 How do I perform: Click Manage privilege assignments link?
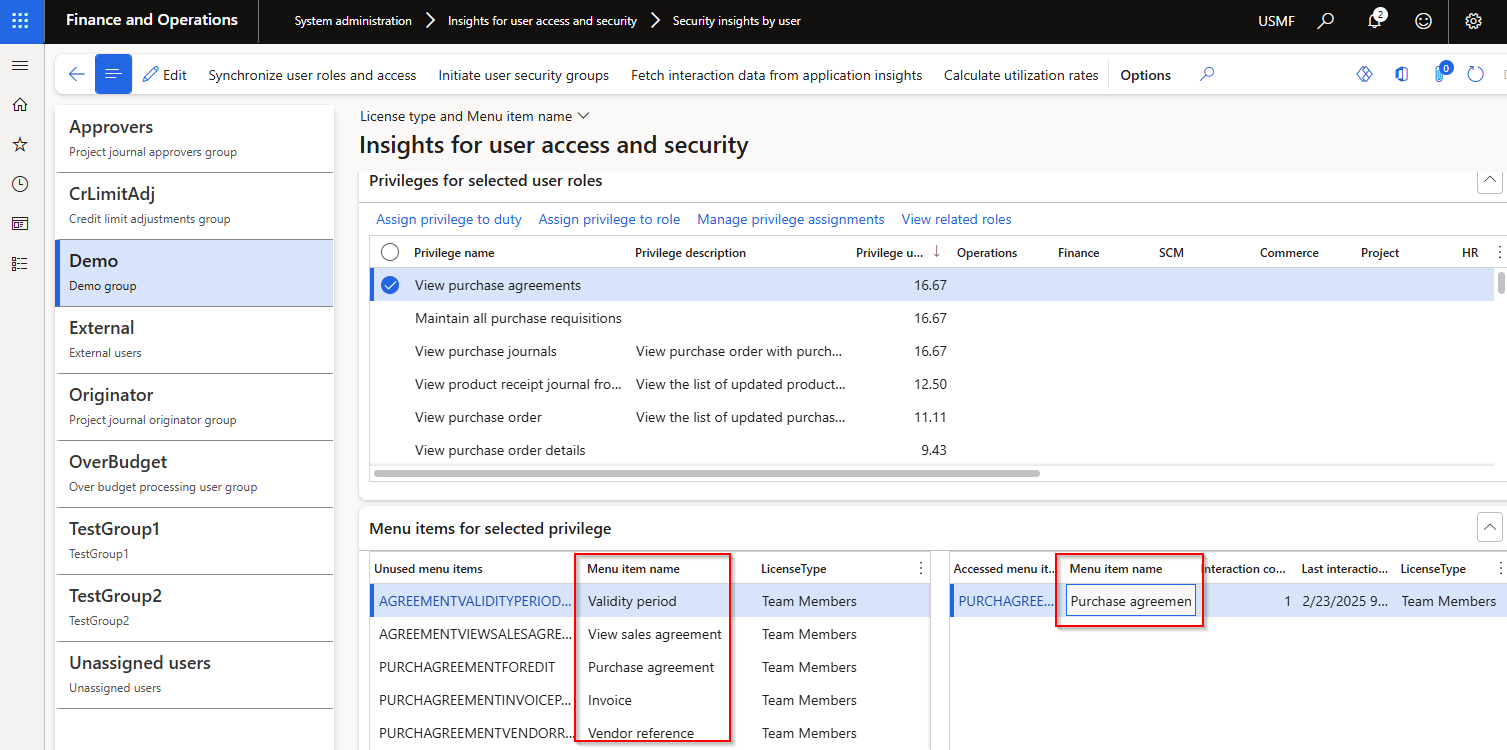click(x=790, y=220)
